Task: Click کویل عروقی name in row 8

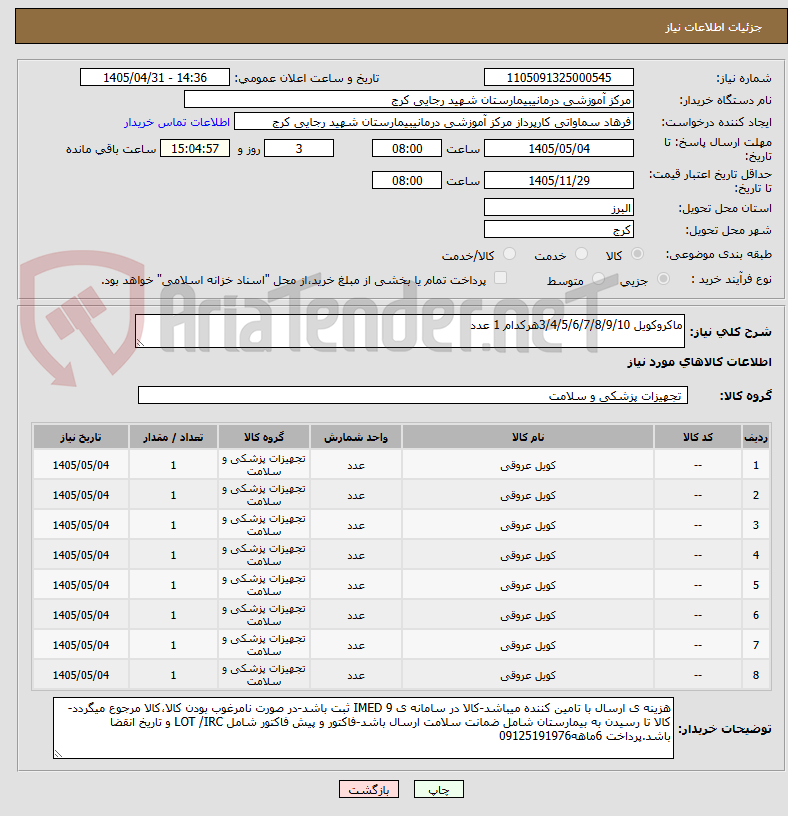Action: (528, 675)
